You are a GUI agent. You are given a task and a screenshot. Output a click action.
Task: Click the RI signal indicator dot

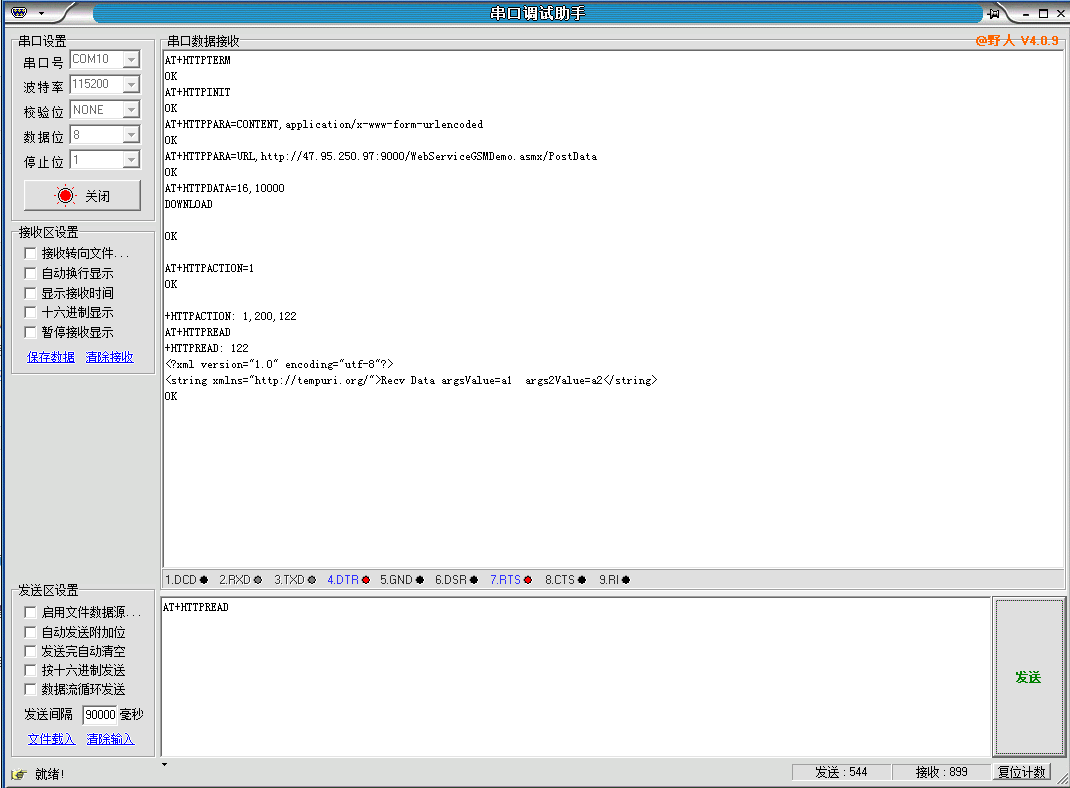click(x=626, y=580)
